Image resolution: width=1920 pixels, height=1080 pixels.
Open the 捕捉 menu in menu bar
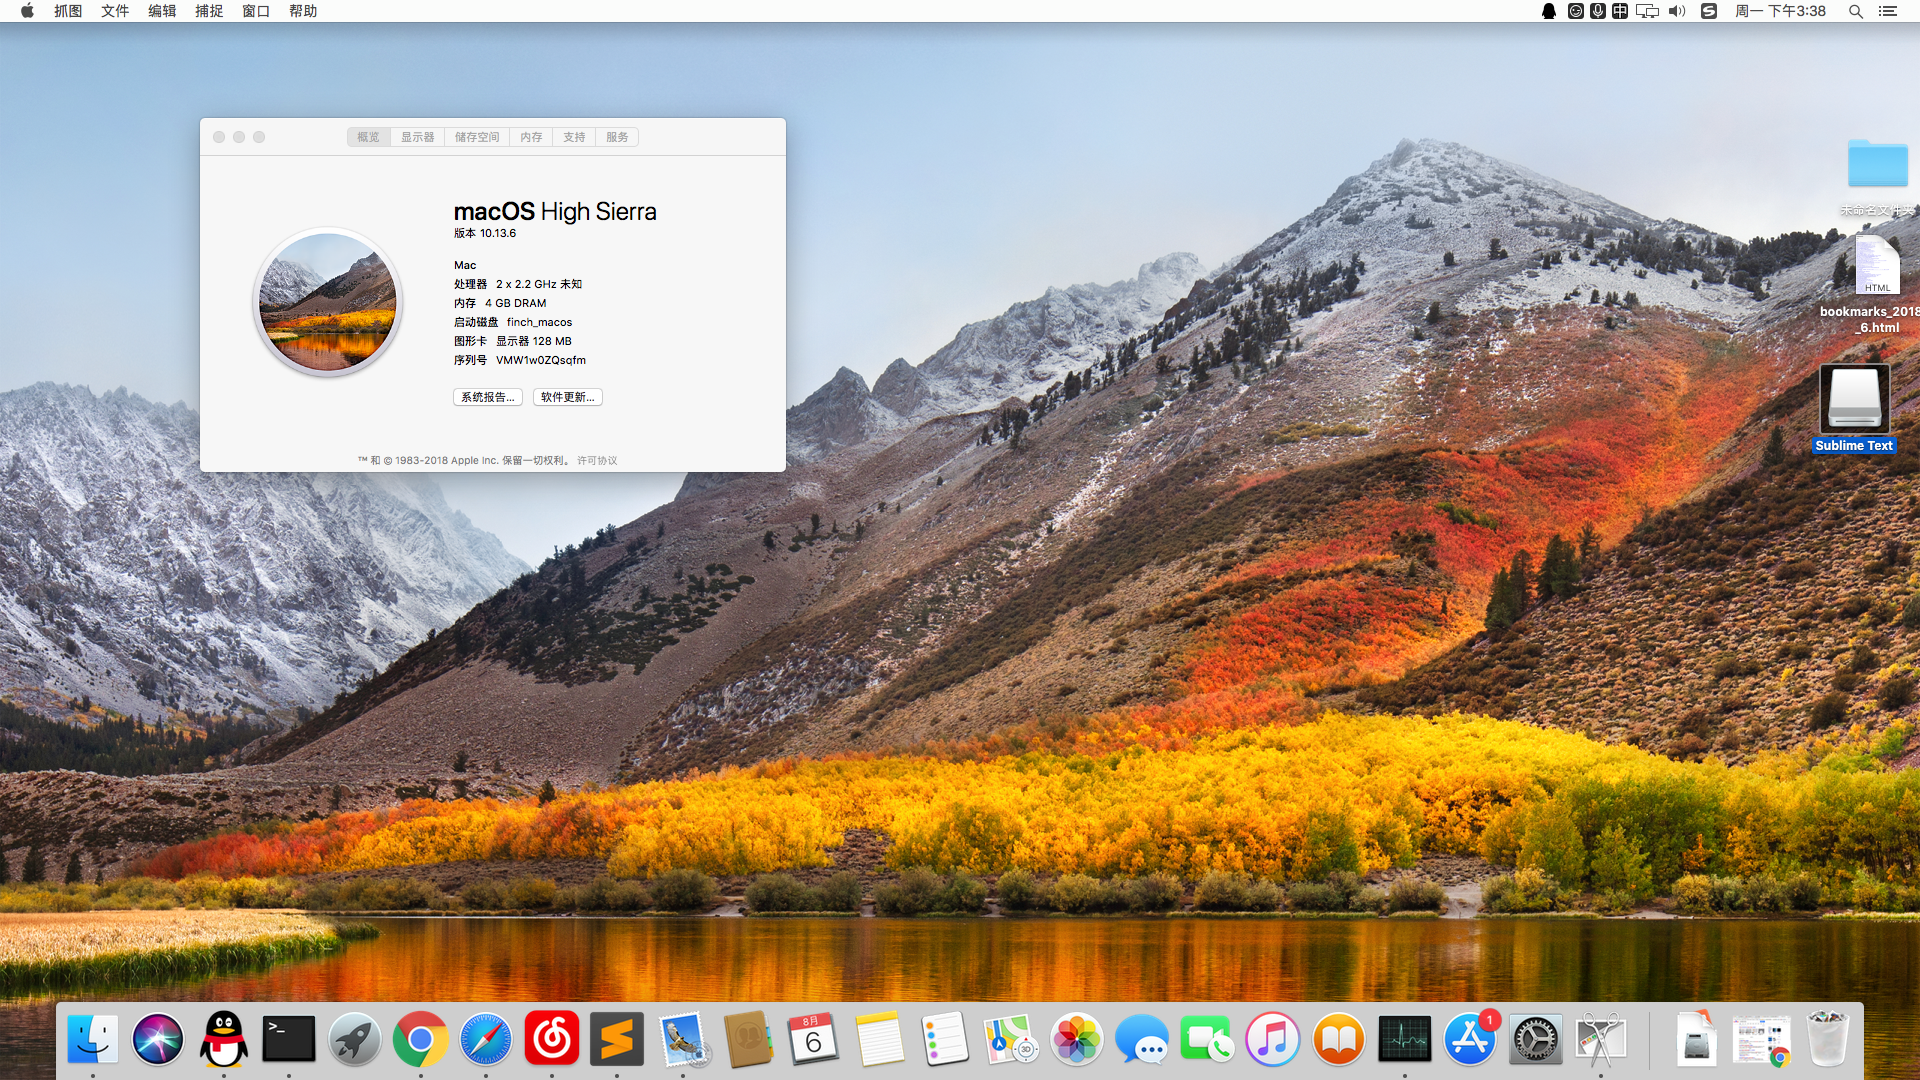[209, 11]
